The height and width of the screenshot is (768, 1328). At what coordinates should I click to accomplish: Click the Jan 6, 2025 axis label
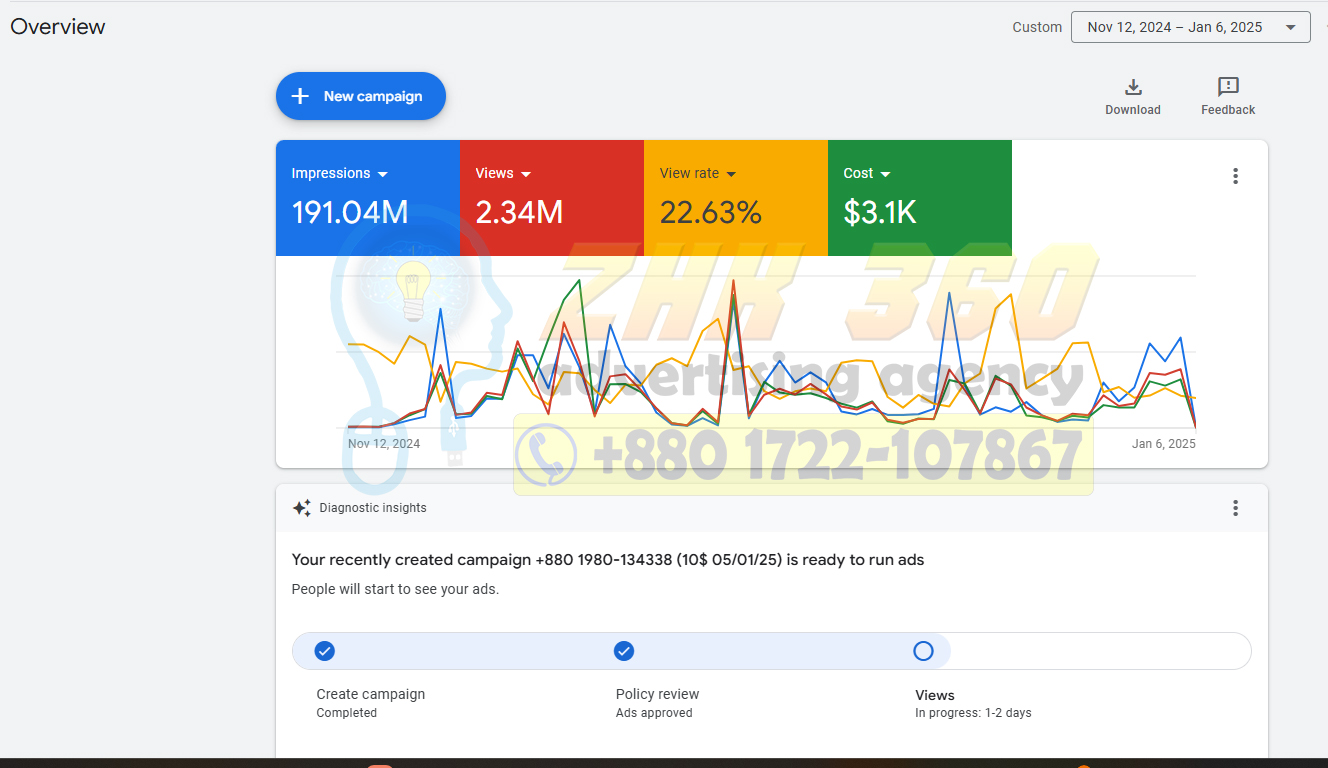[1164, 444]
